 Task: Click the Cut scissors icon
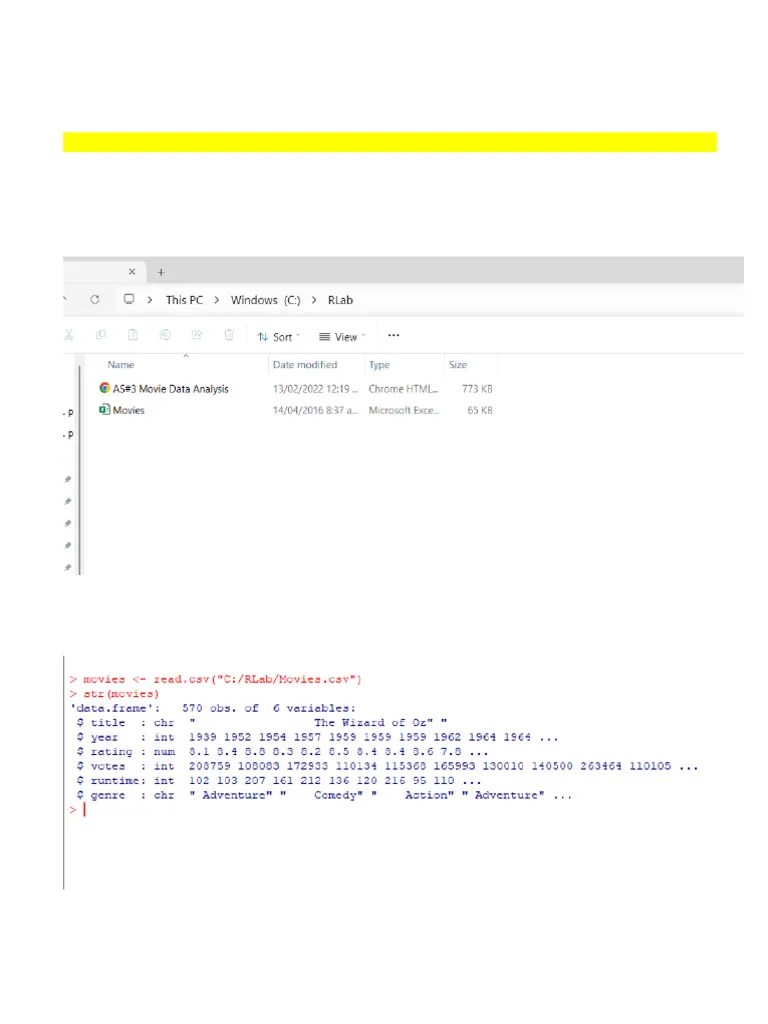(x=69, y=335)
